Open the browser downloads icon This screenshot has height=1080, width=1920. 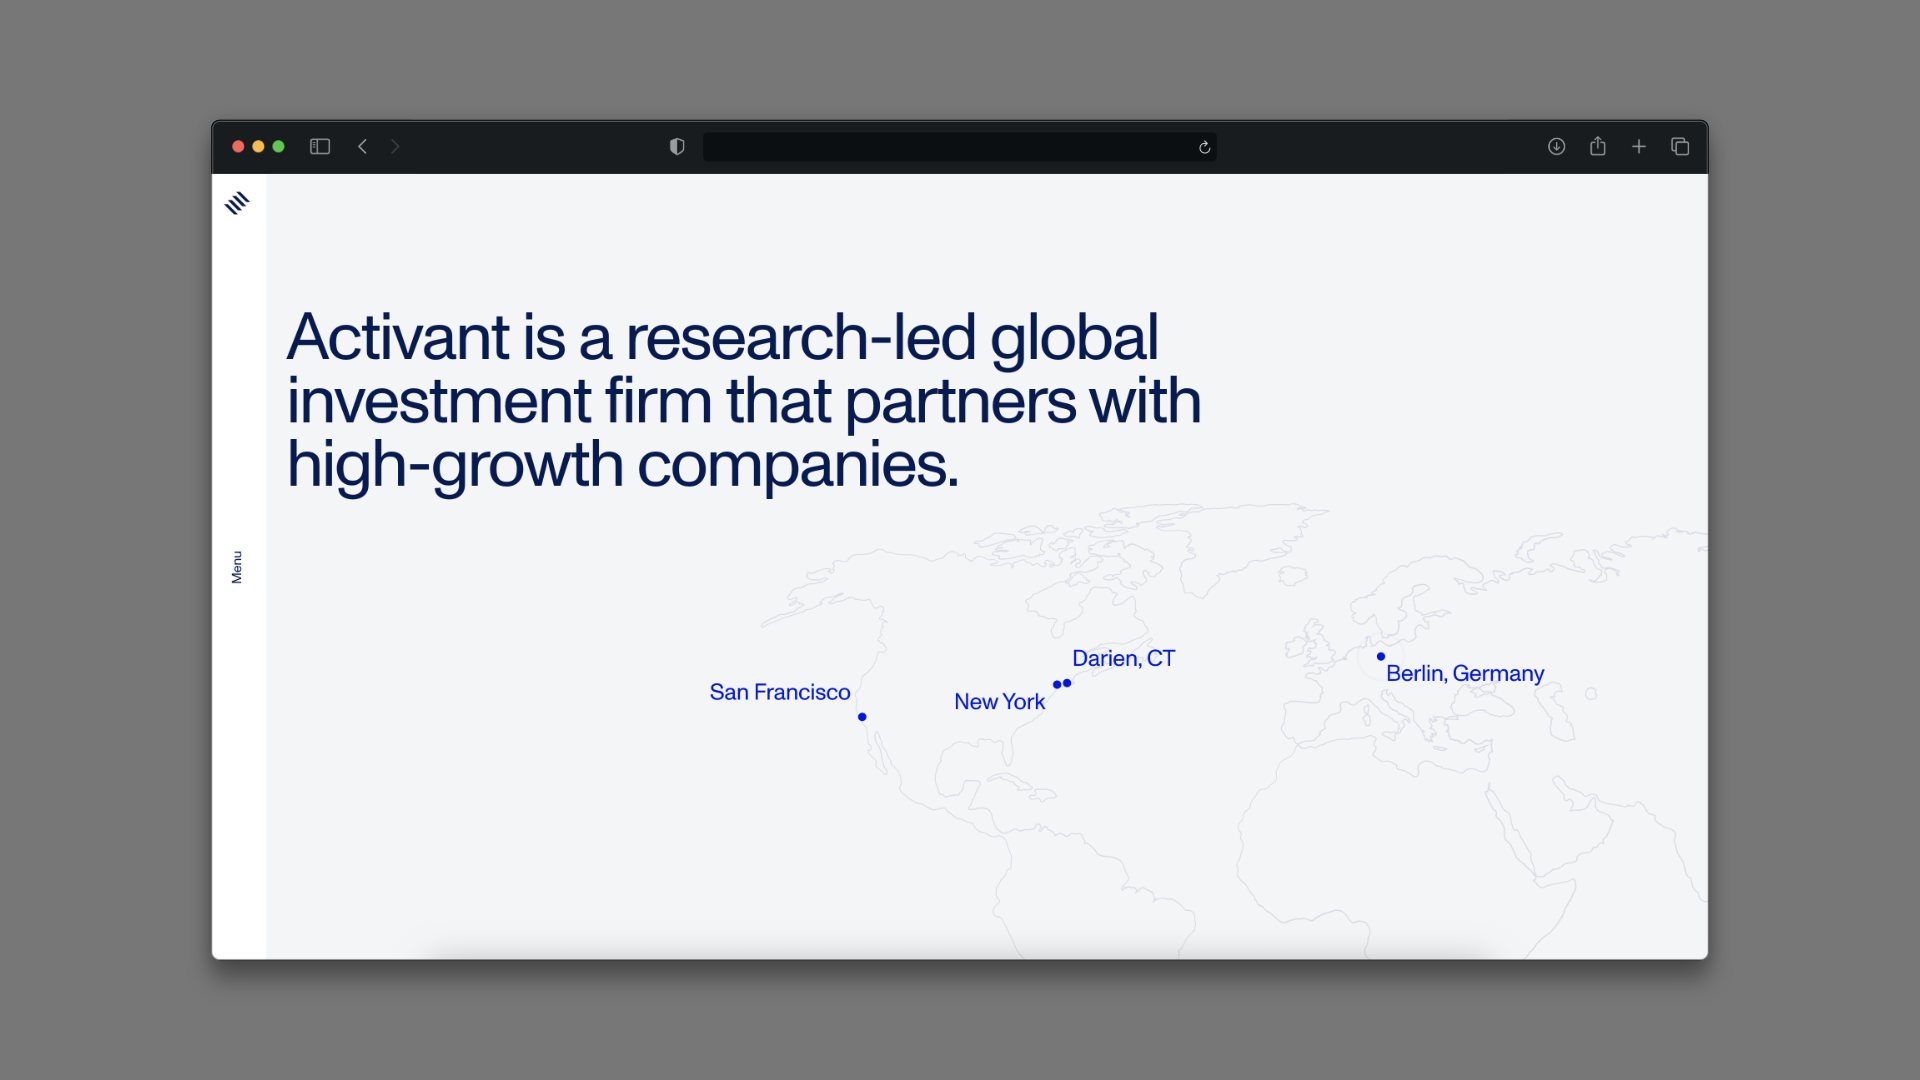1556,147
